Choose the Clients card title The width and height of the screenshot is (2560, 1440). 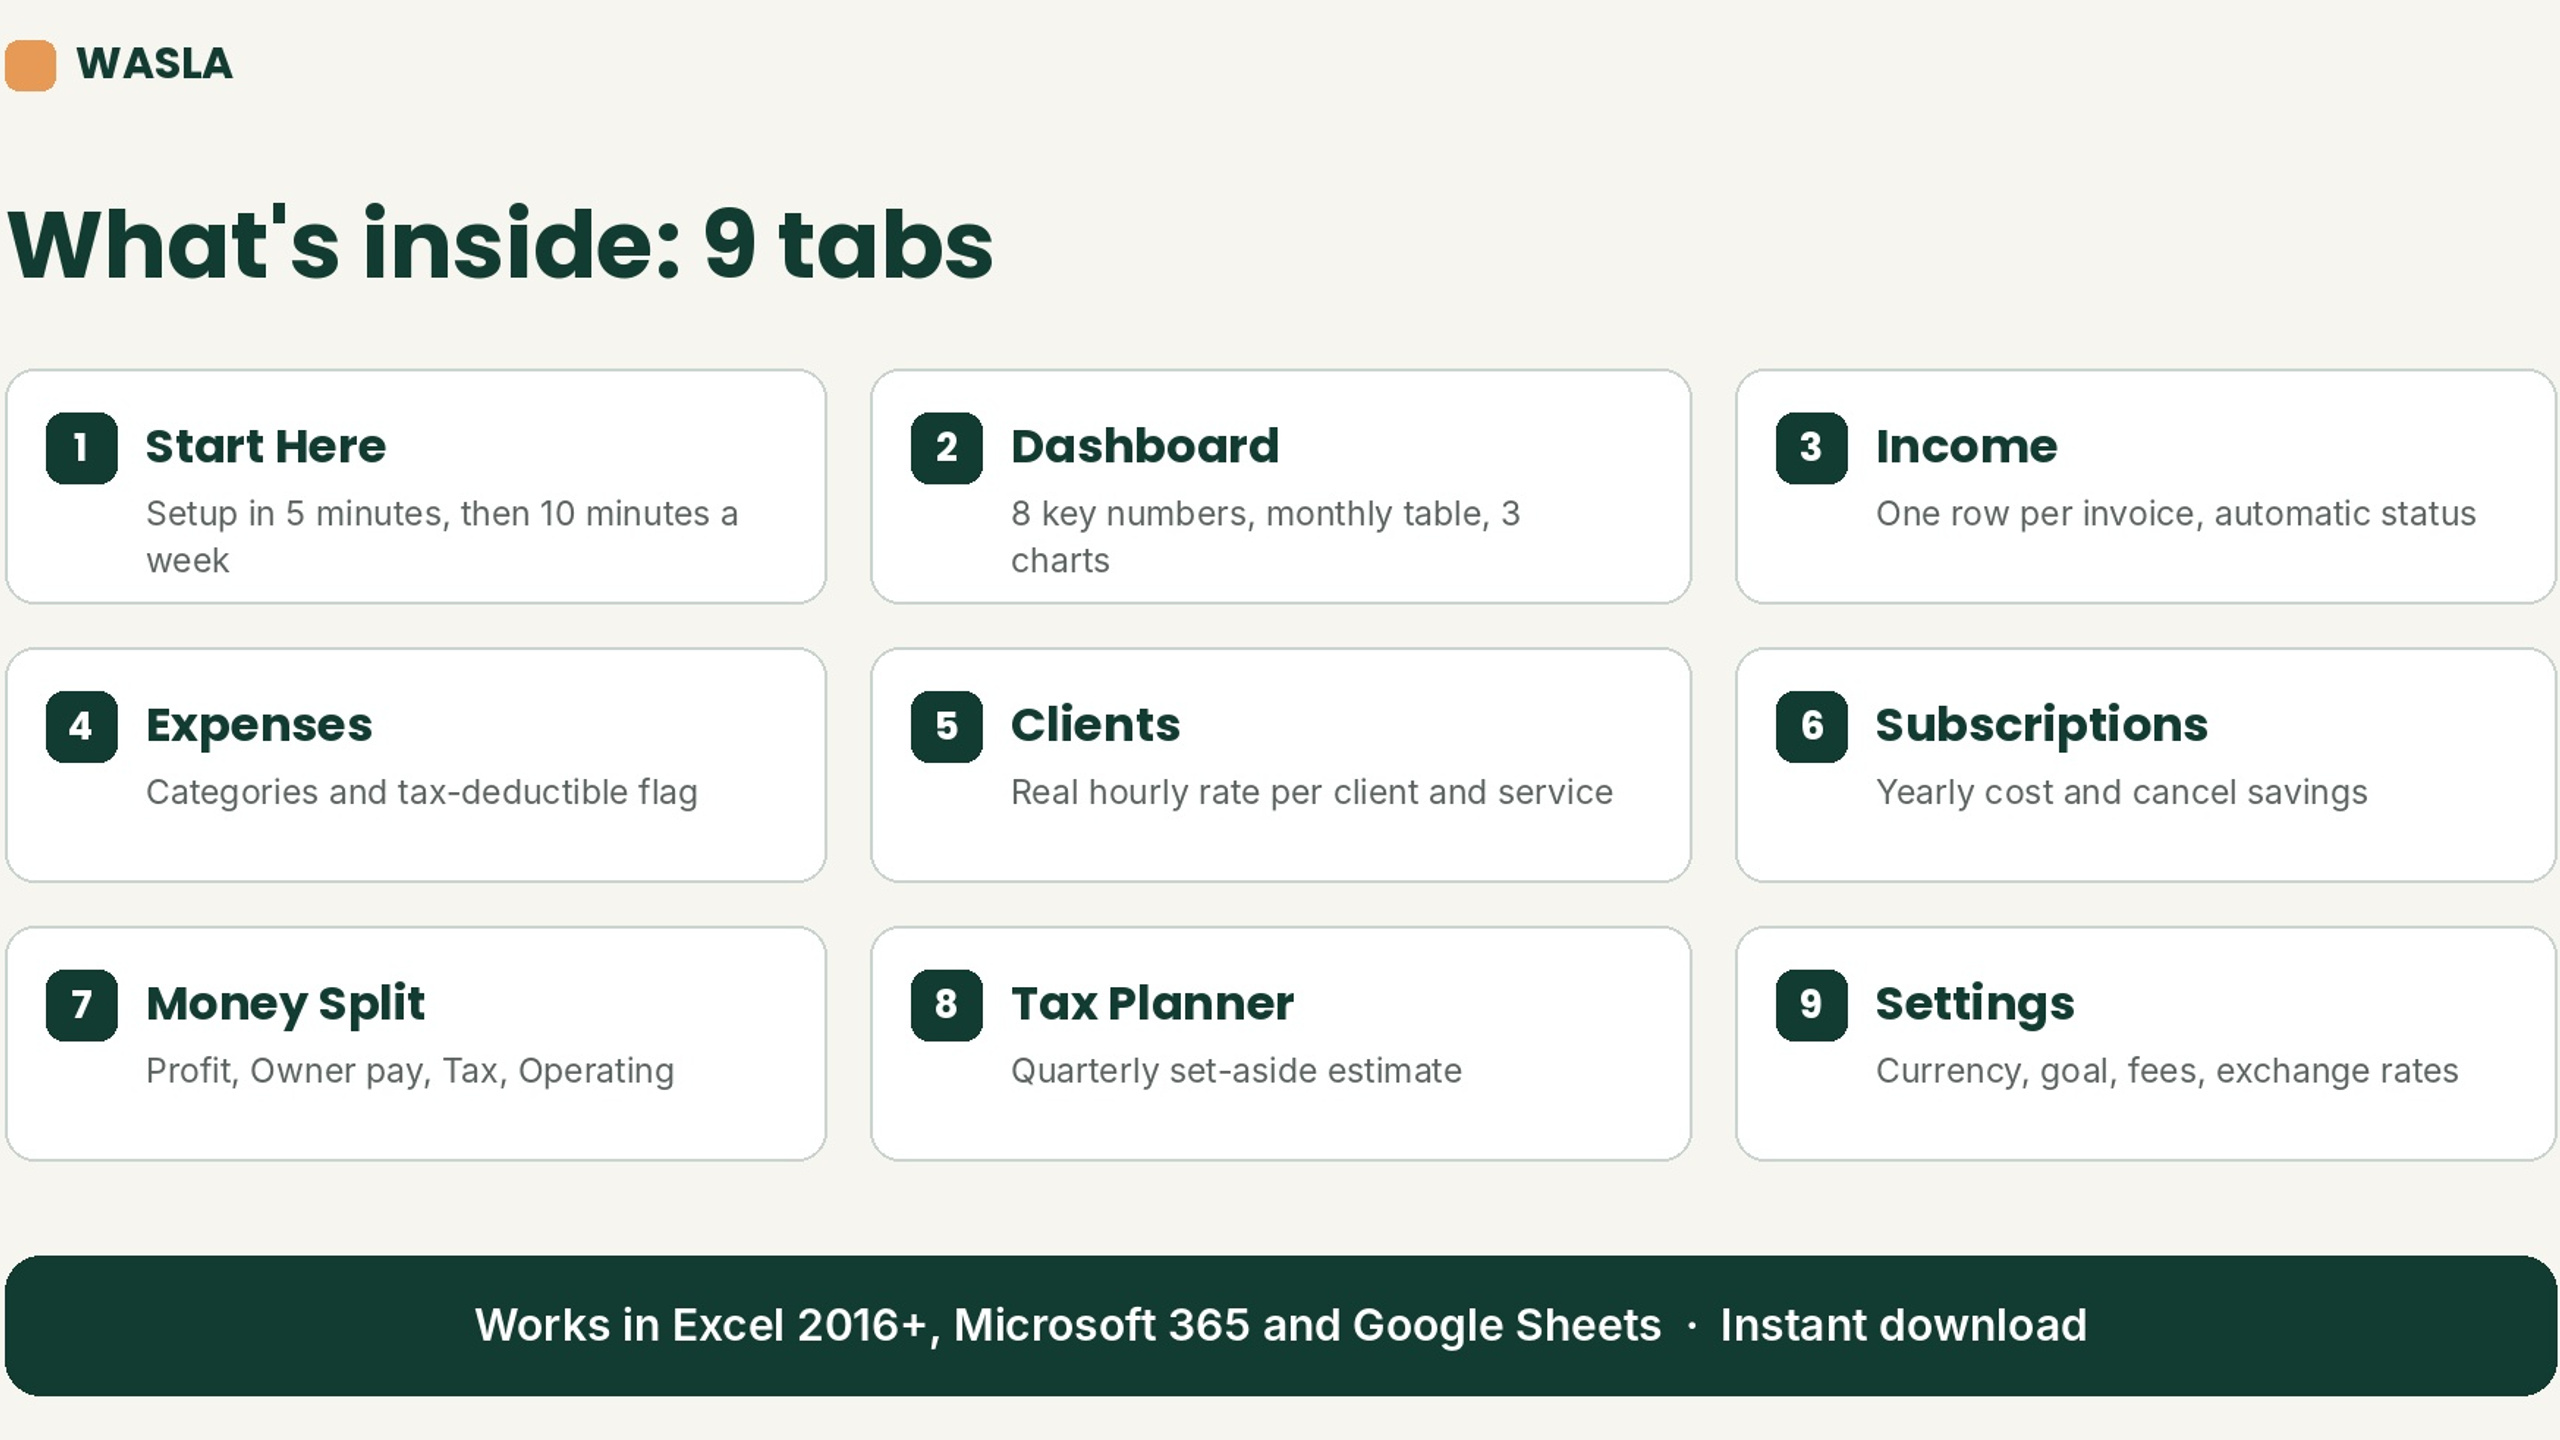click(x=1096, y=724)
